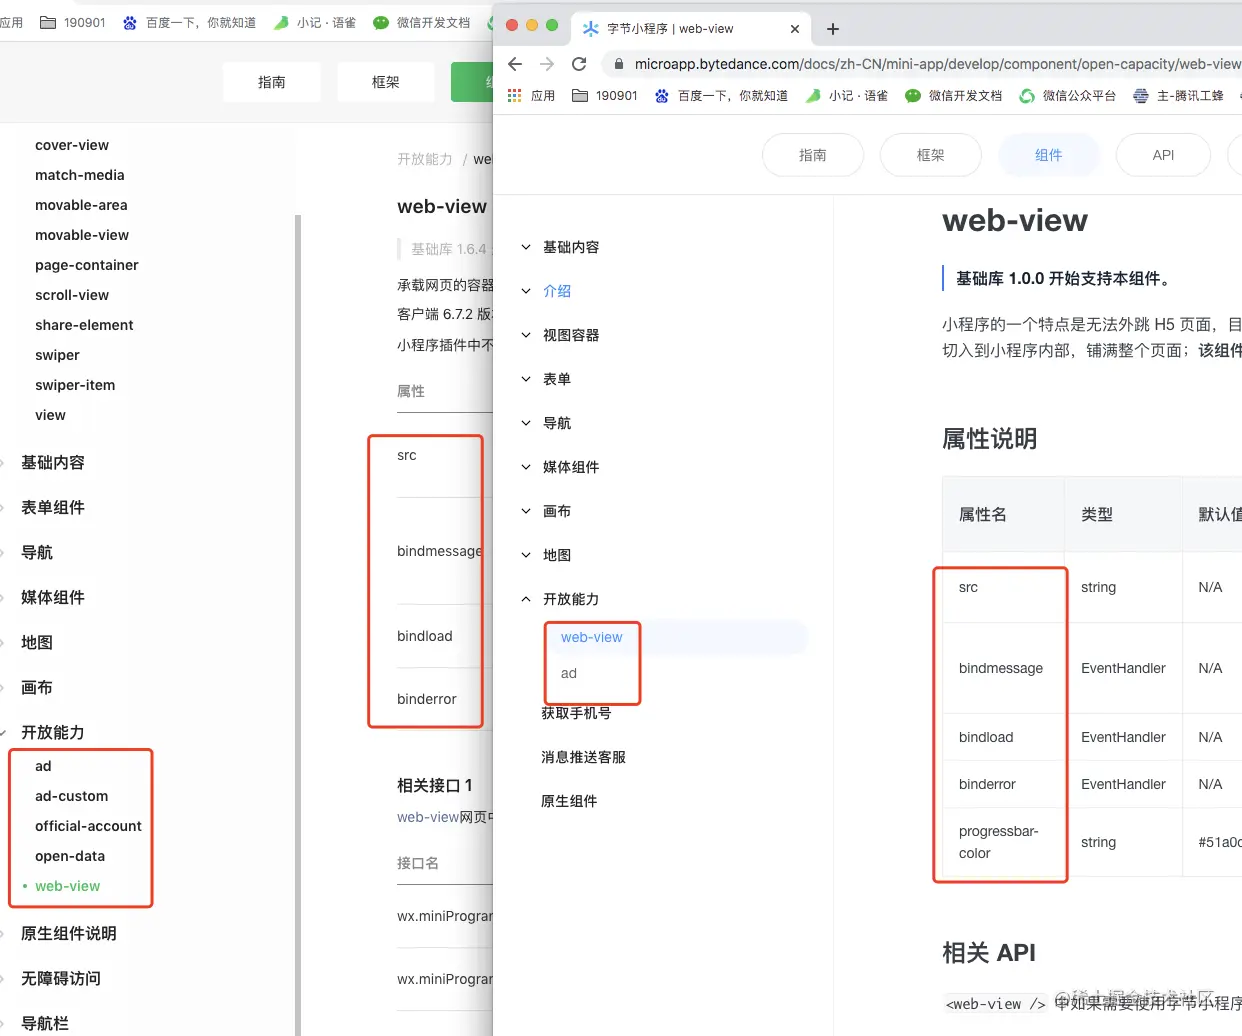Collapse 开放能力 section in bytedance sidebar
This screenshot has width=1242, height=1036.
[560, 599]
